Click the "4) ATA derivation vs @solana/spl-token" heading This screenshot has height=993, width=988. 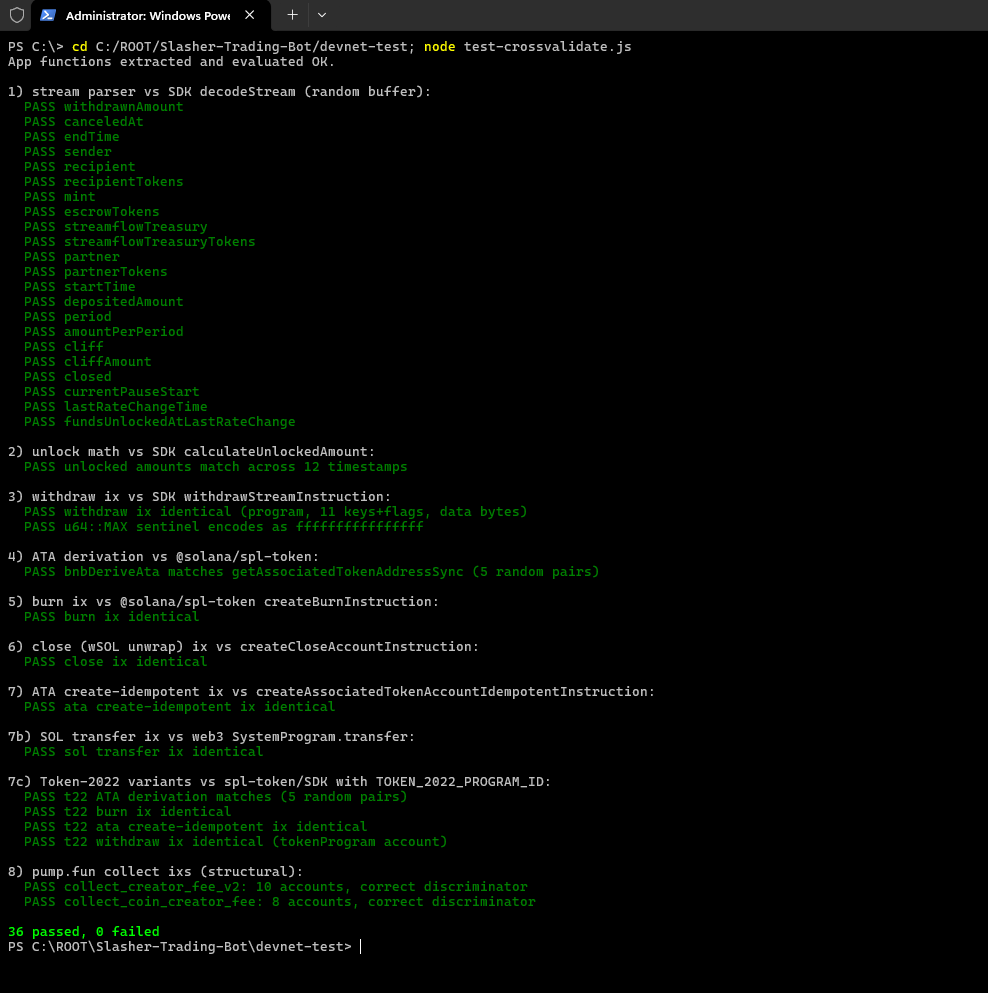[x=163, y=556]
